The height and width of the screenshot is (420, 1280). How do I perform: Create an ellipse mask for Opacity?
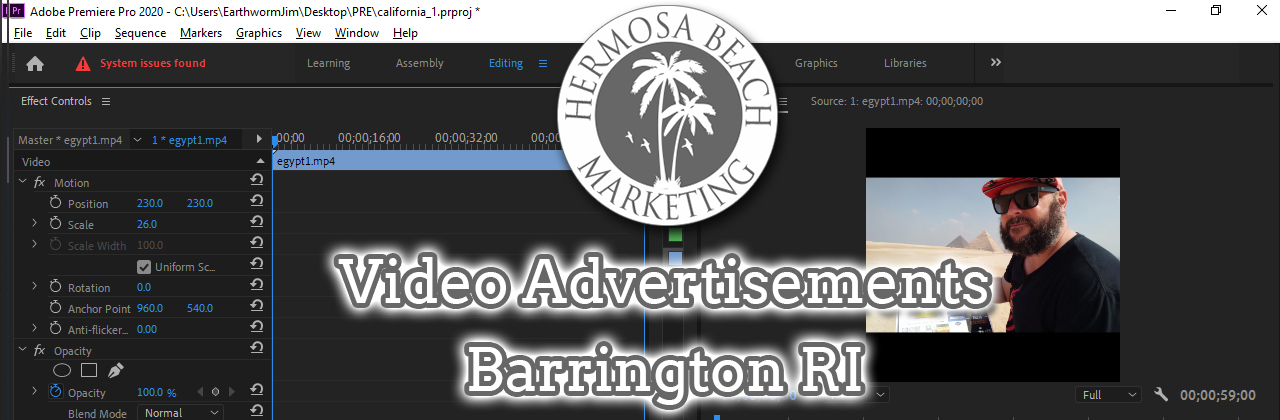[61, 371]
